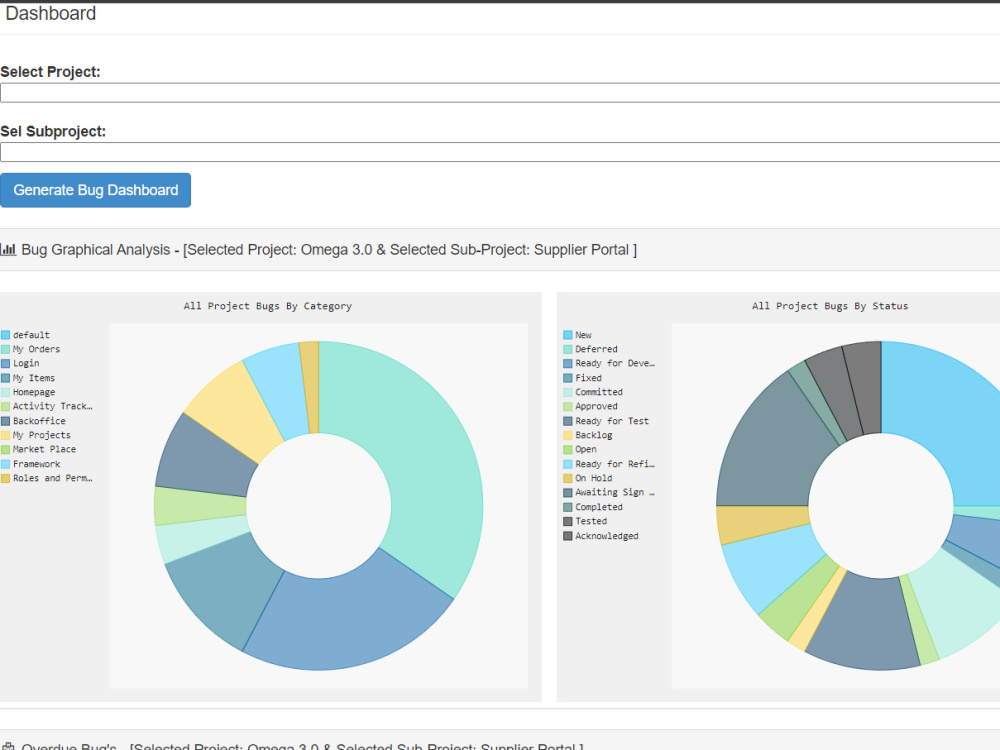The width and height of the screenshot is (1000, 750).
Task: Toggle the Login legend swatch
Action: coord(6,364)
